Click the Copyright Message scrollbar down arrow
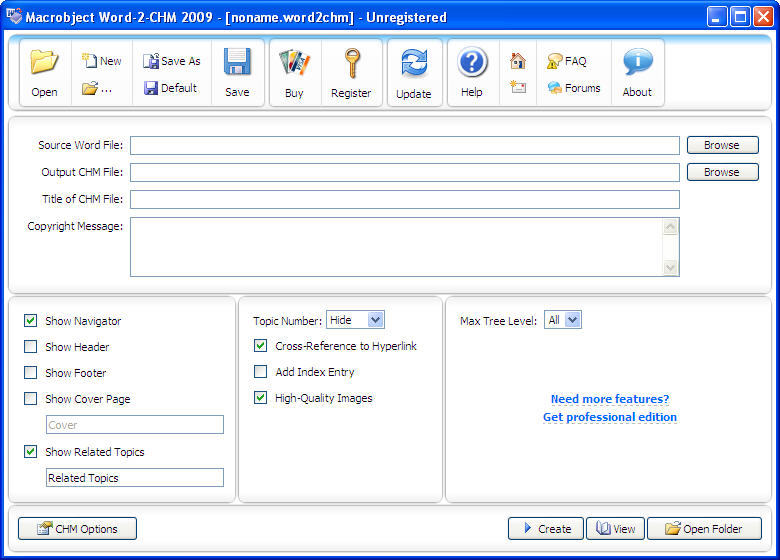 (670, 267)
